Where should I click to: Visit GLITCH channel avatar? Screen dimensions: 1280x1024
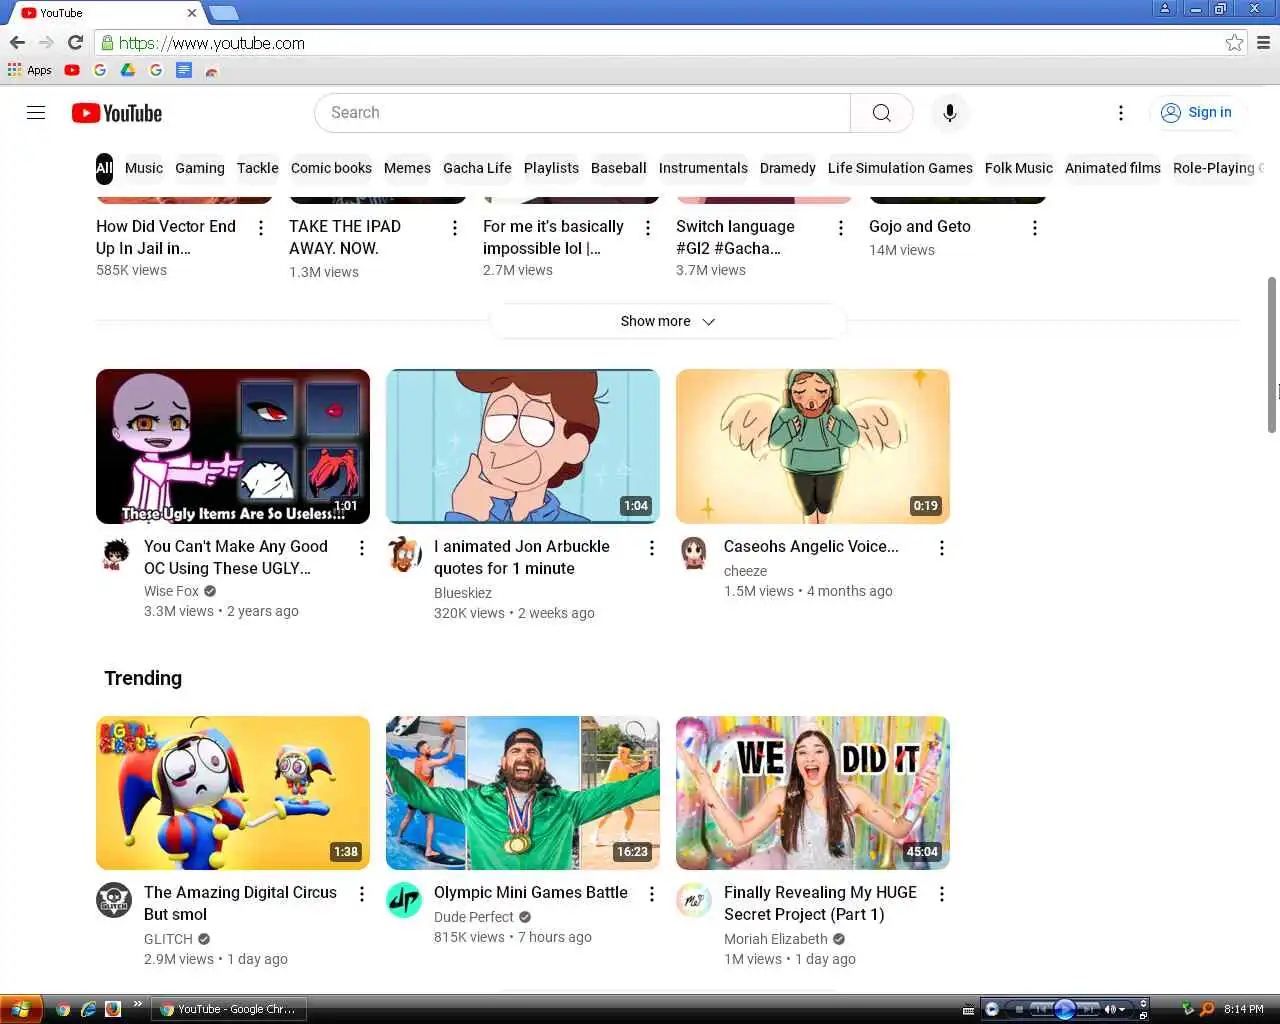(x=114, y=900)
